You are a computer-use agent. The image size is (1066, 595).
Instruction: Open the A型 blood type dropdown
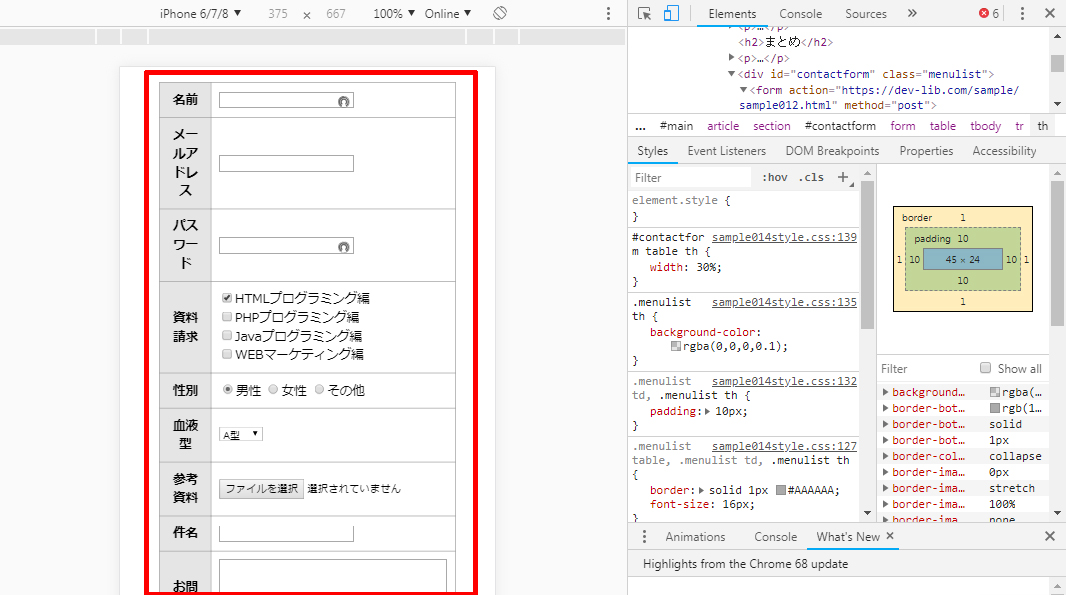coord(241,434)
